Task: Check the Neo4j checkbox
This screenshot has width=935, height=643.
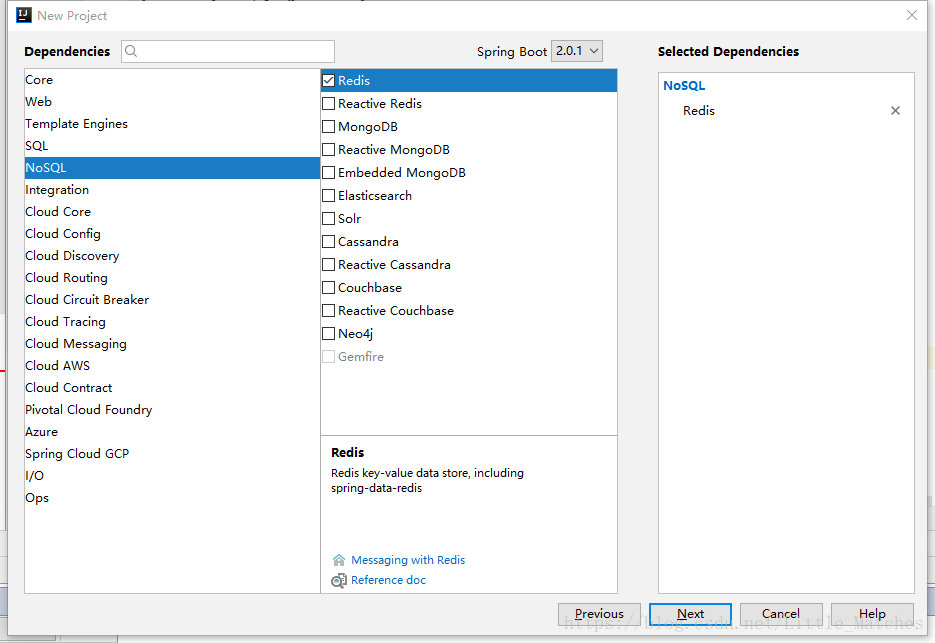Action: point(329,333)
